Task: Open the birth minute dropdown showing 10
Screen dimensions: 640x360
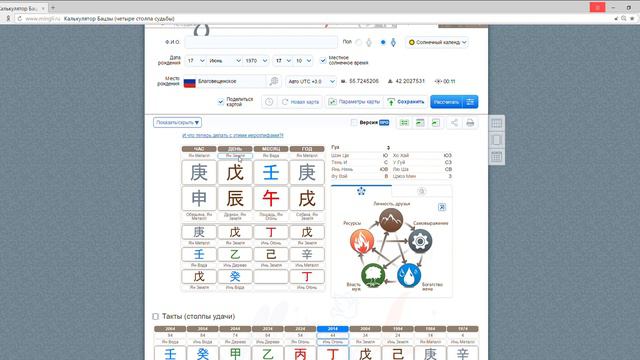Action: tap(303, 61)
